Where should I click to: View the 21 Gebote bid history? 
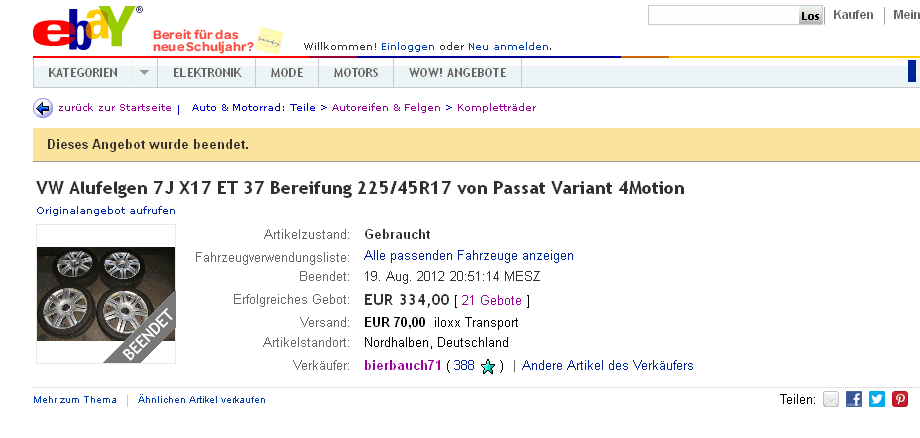pos(492,301)
